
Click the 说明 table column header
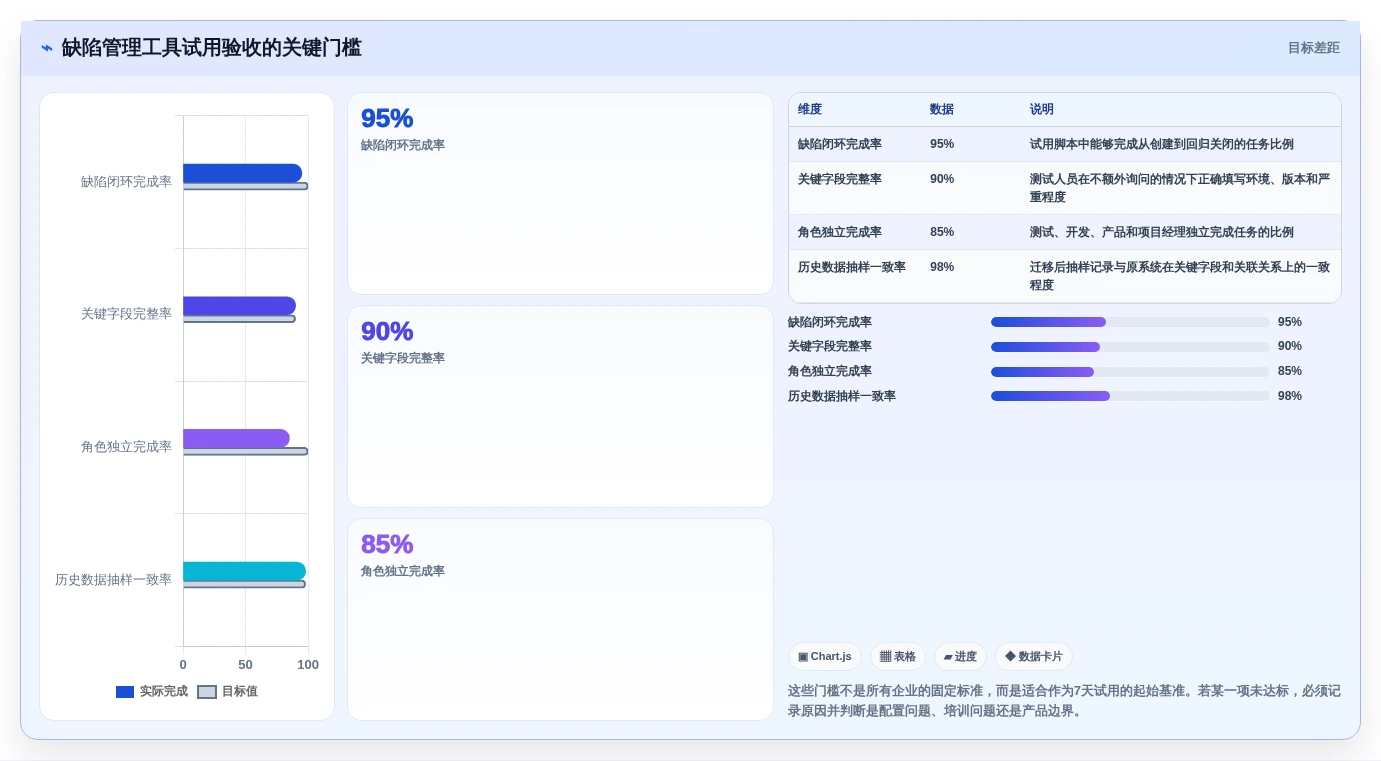pyautogui.click(x=1042, y=109)
